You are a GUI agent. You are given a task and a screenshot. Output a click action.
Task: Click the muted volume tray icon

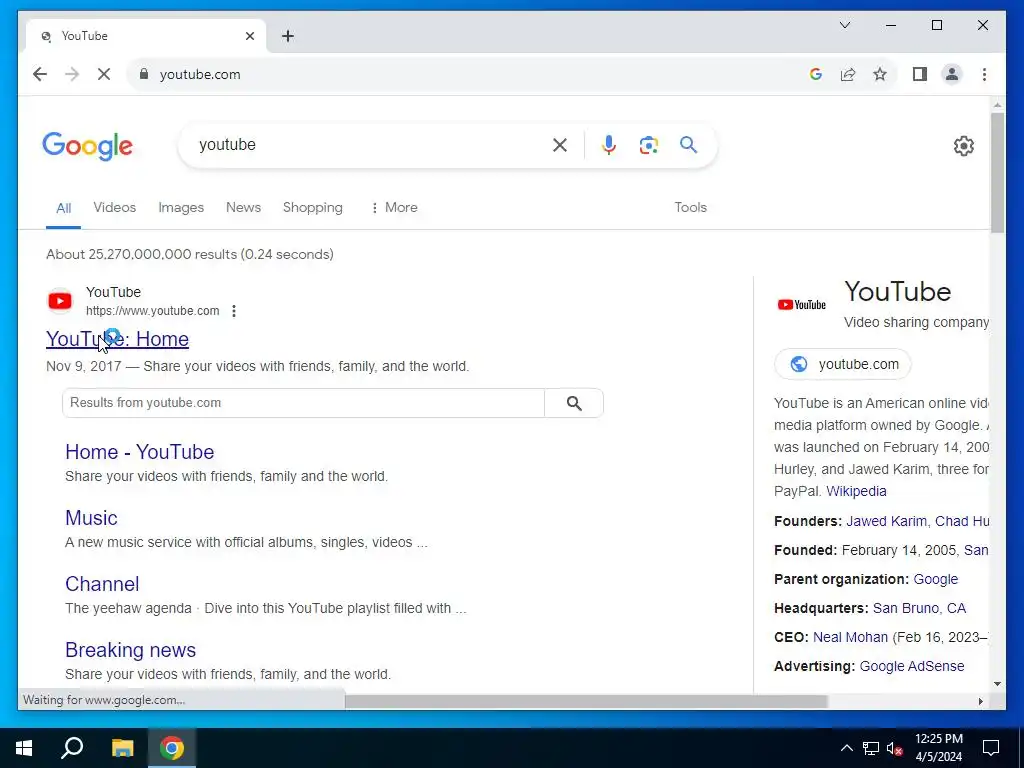(895, 748)
